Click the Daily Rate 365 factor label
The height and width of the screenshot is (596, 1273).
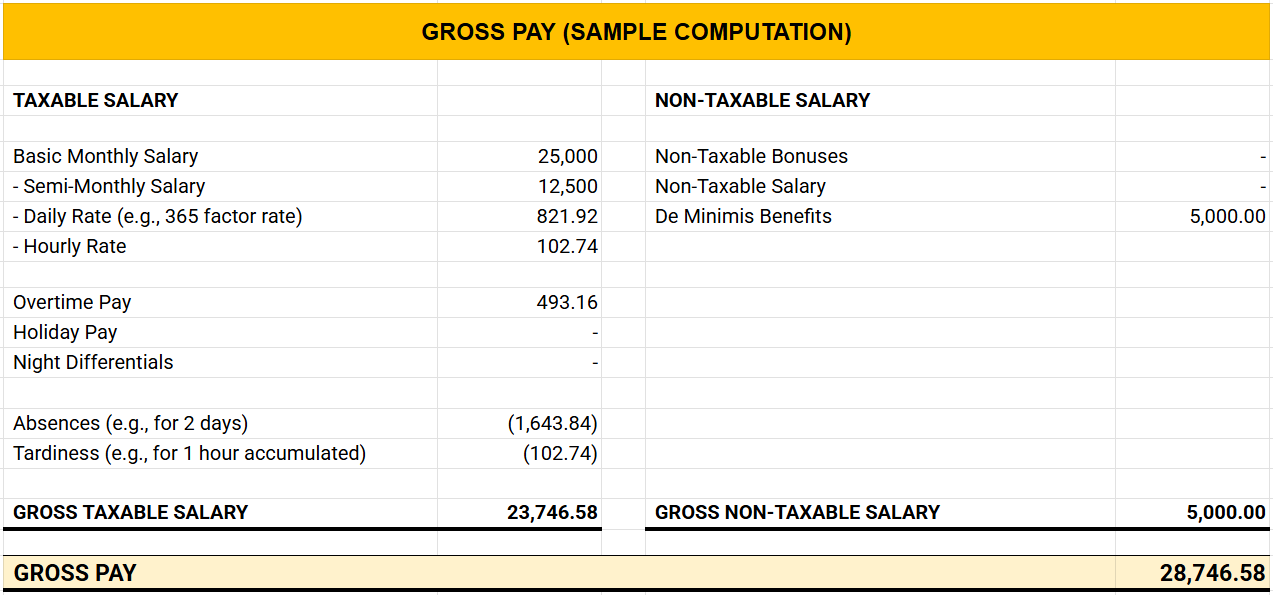157,216
